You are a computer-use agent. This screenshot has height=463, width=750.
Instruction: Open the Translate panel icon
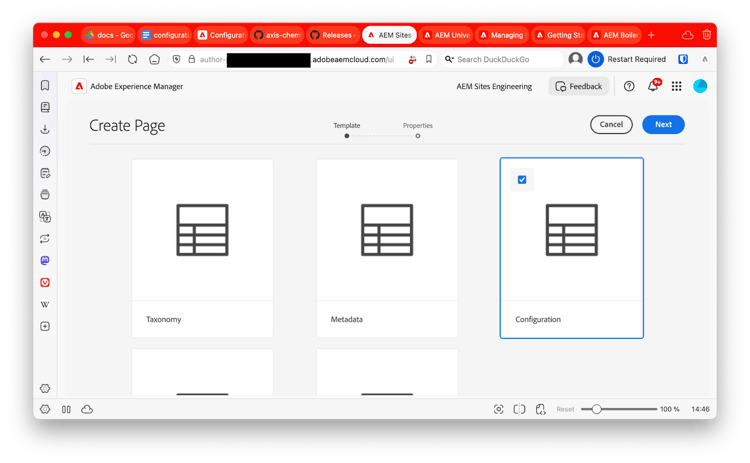click(x=45, y=217)
